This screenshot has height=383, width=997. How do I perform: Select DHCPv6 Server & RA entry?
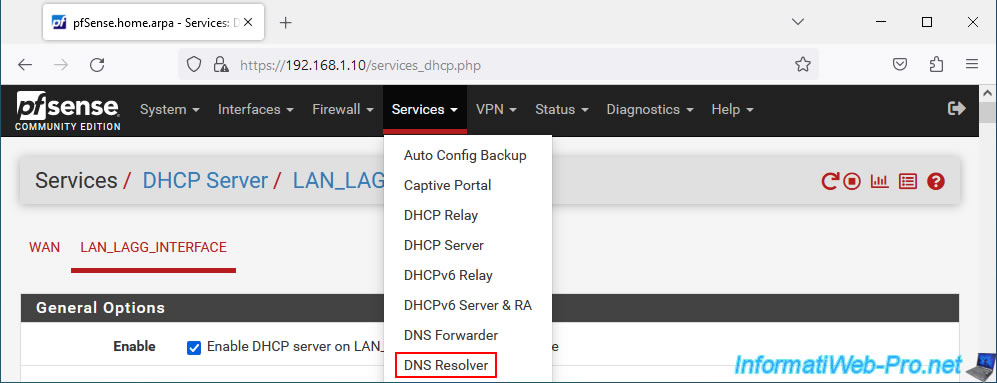[x=468, y=305]
